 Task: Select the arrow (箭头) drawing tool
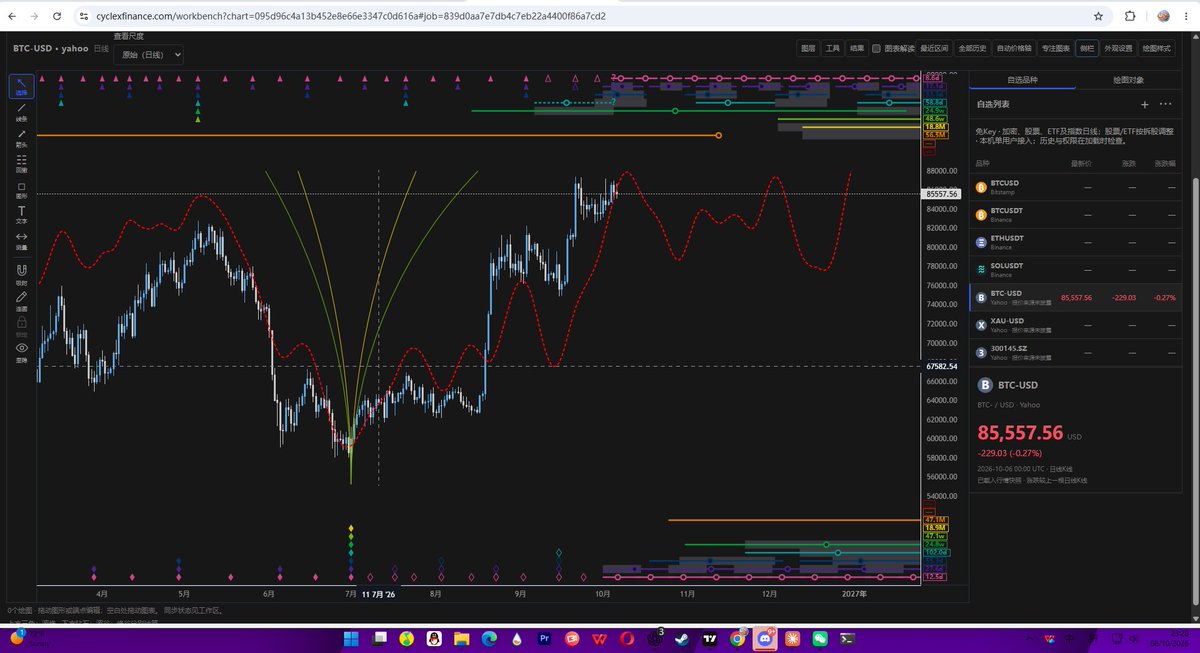21,137
